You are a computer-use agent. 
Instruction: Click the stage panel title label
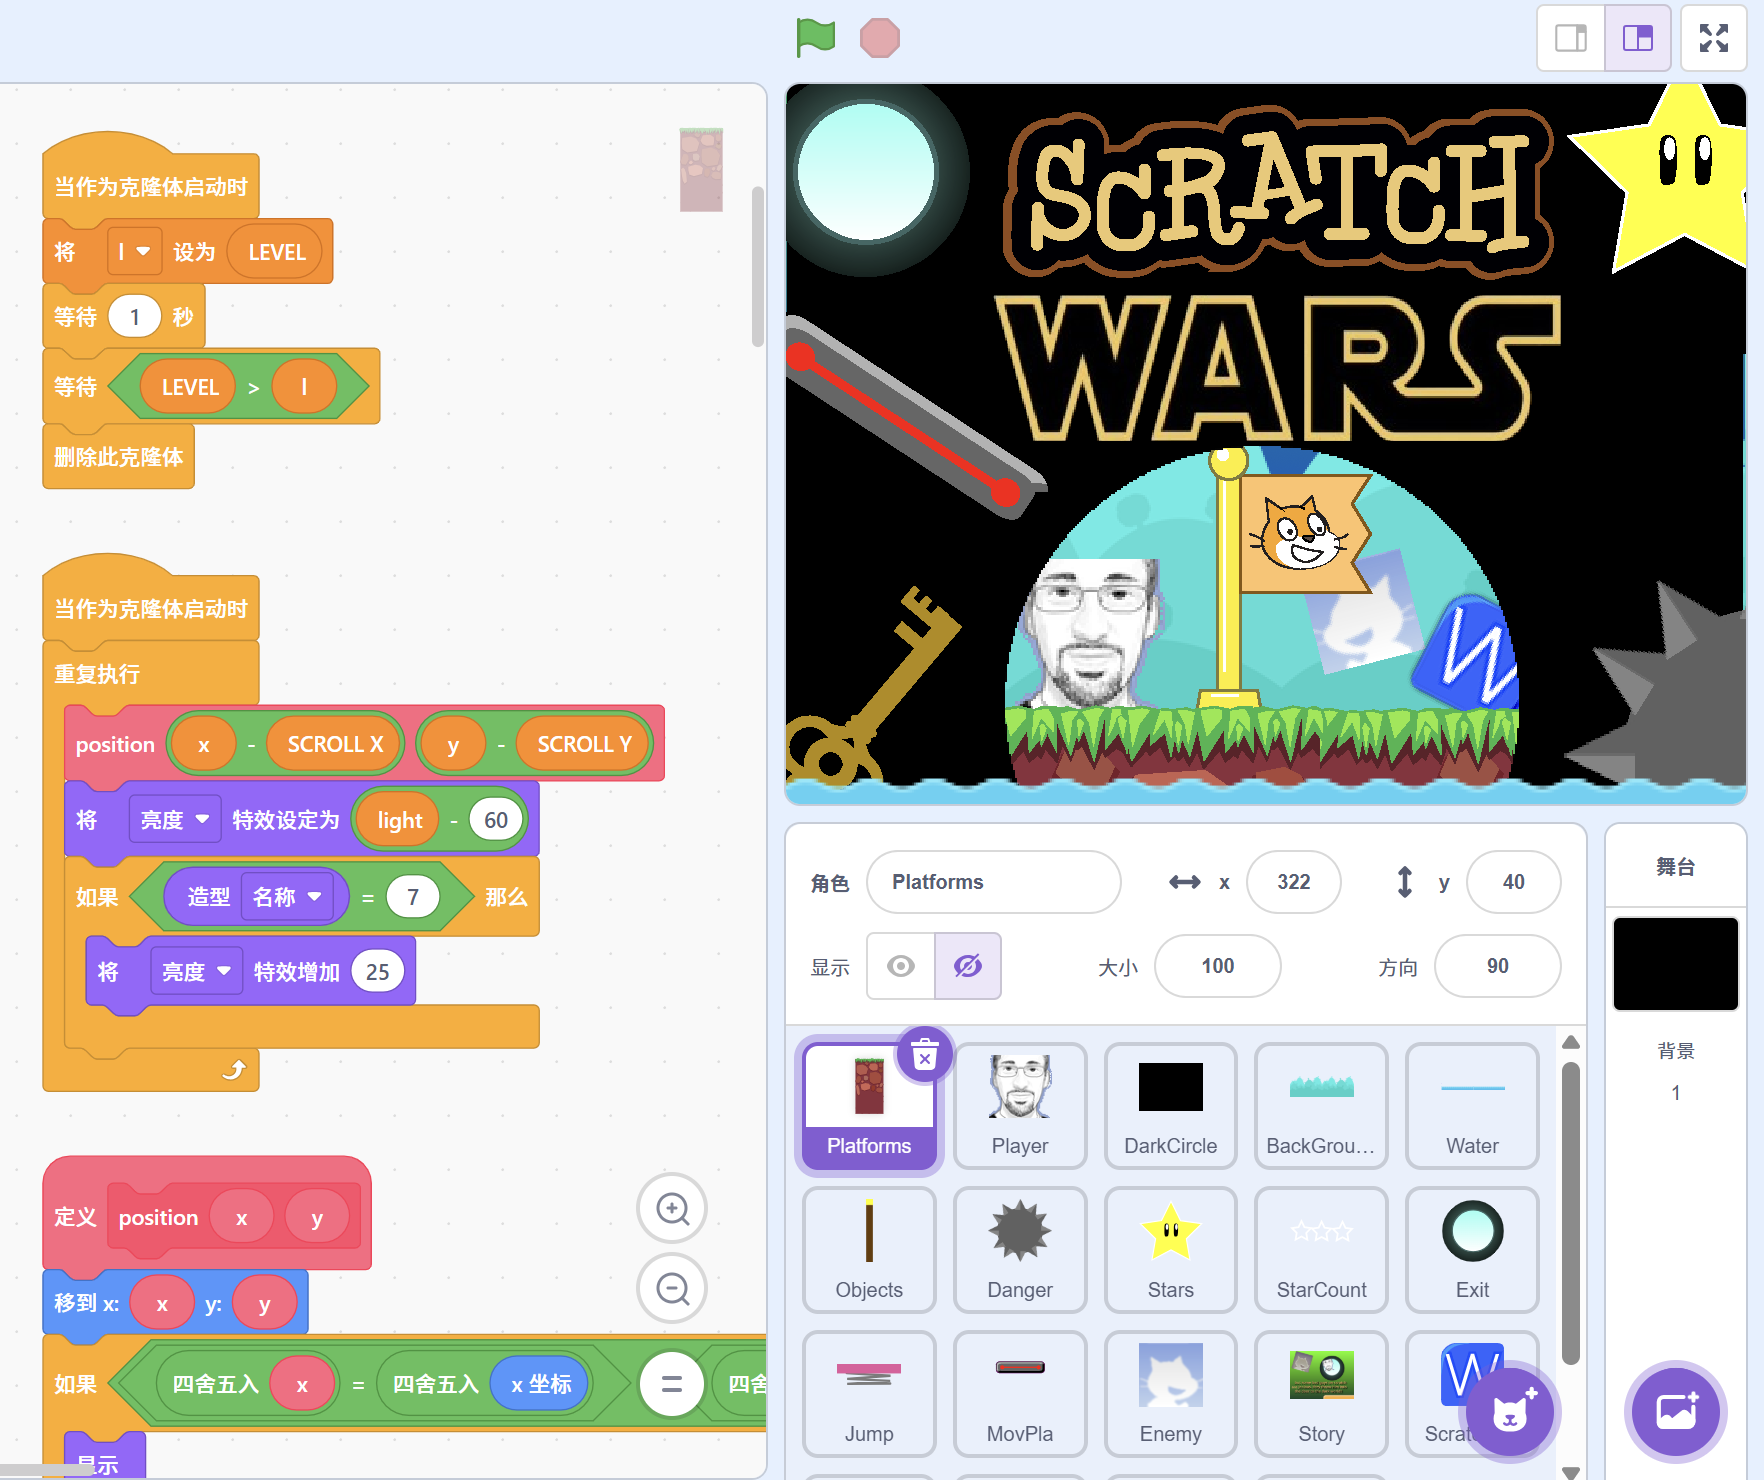(x=1676, y=867)
